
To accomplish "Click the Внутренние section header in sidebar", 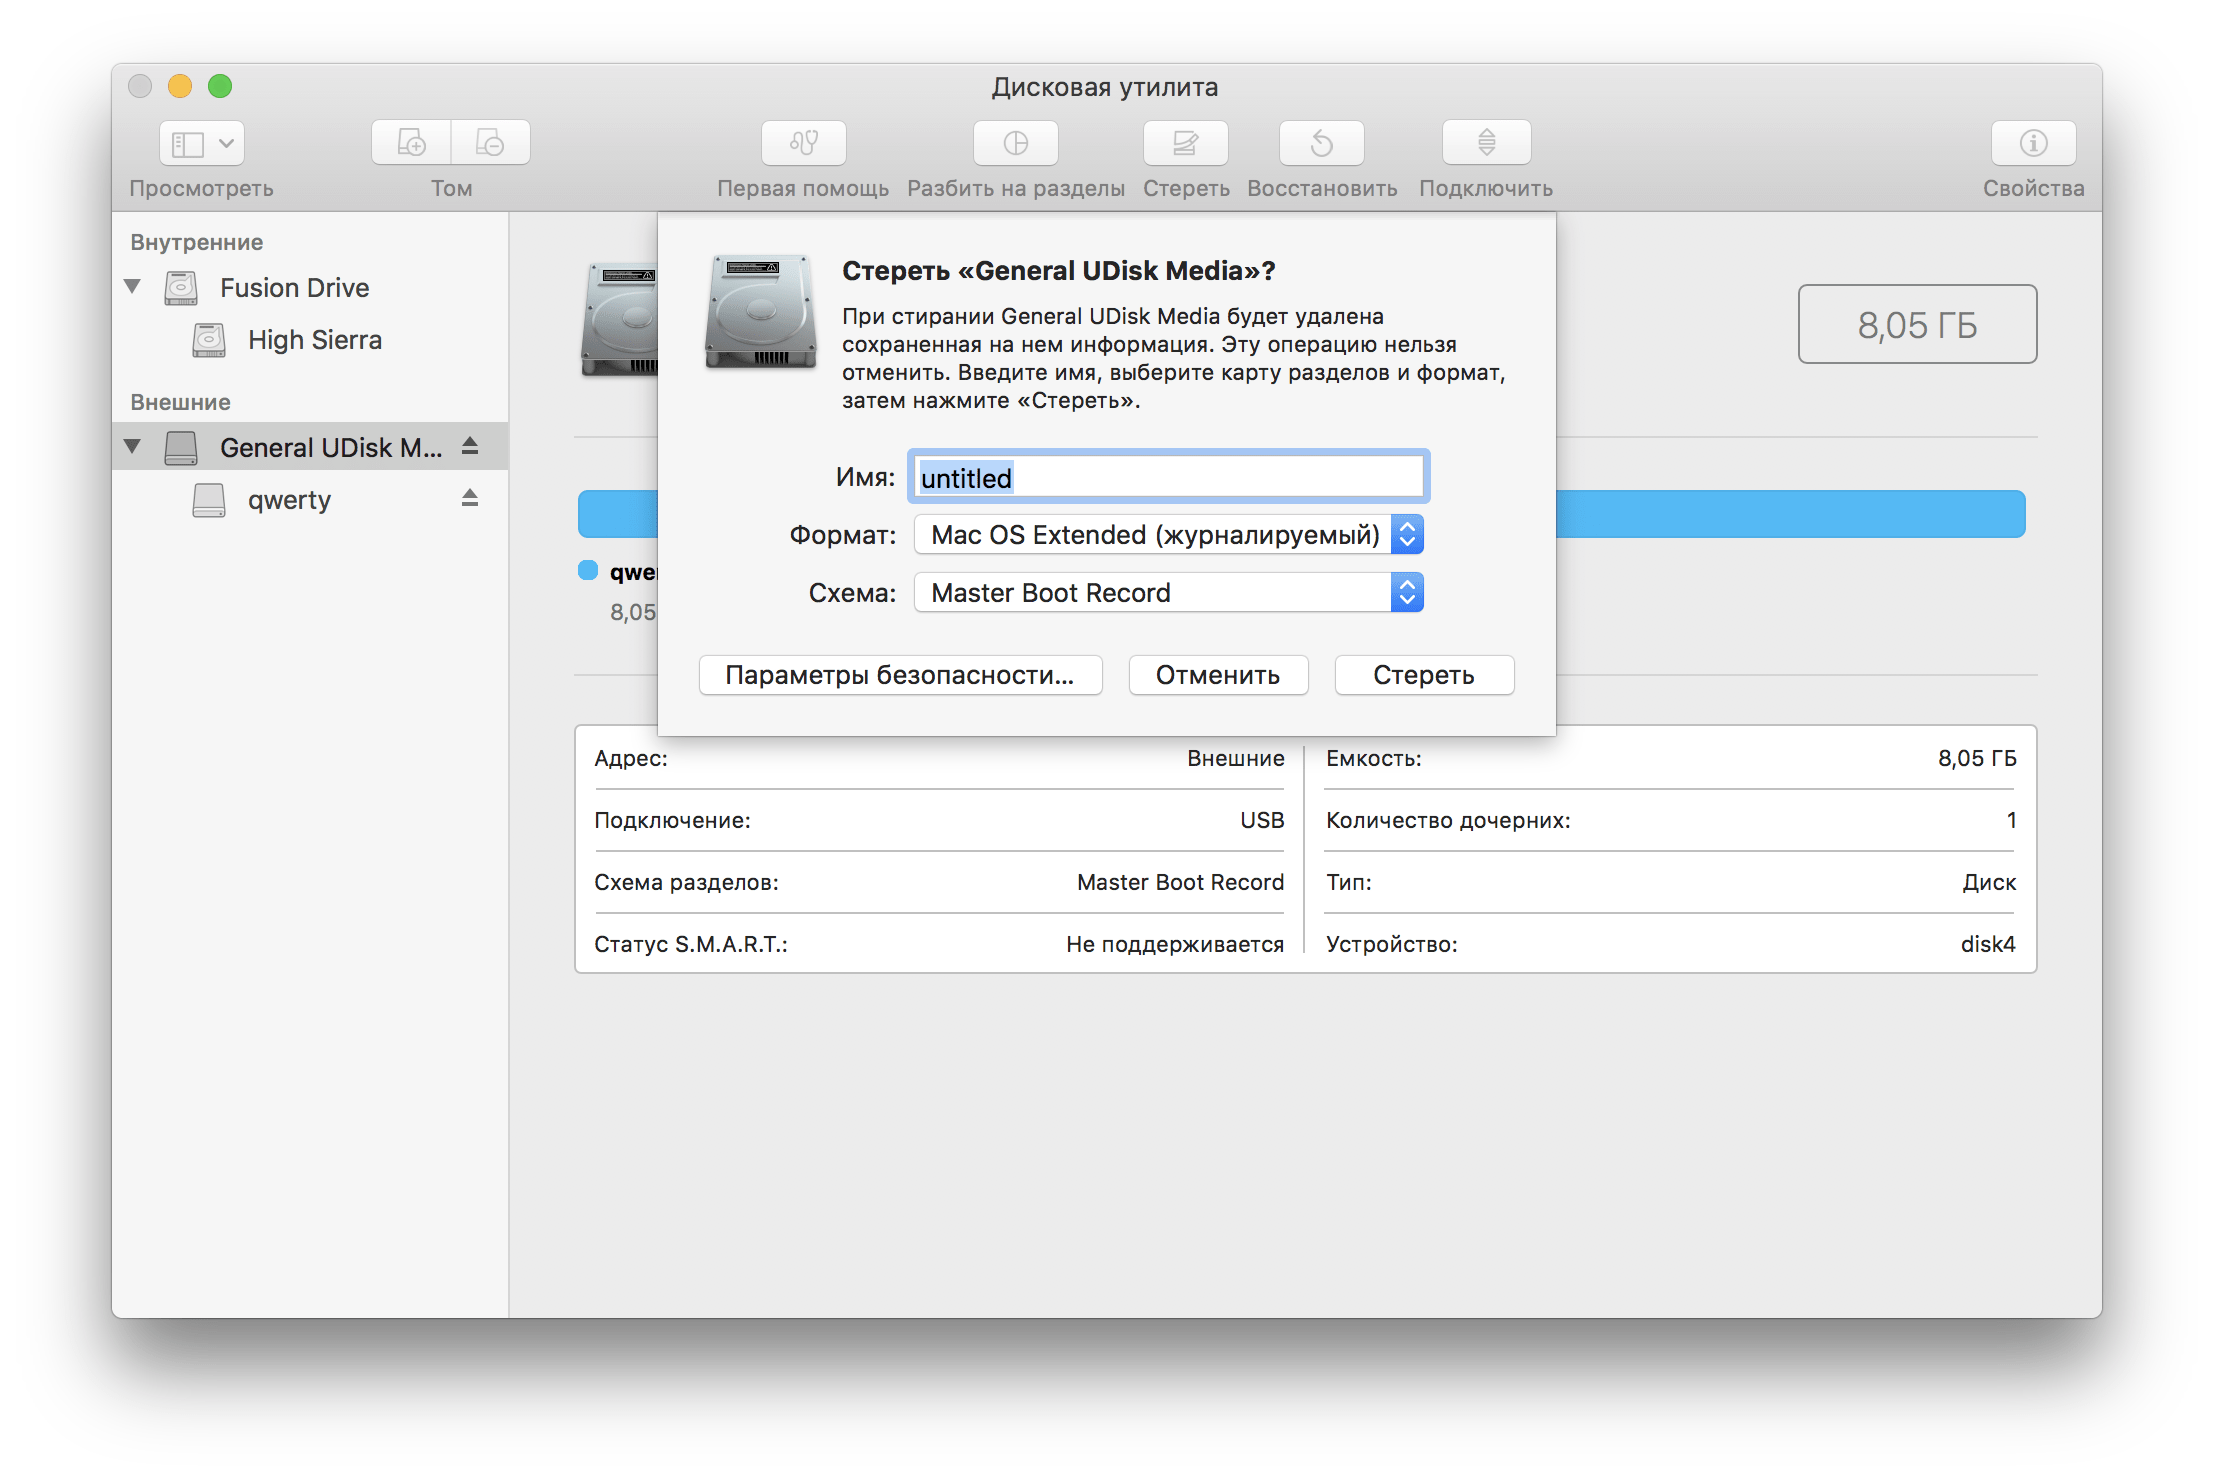I will click(197, 242).
